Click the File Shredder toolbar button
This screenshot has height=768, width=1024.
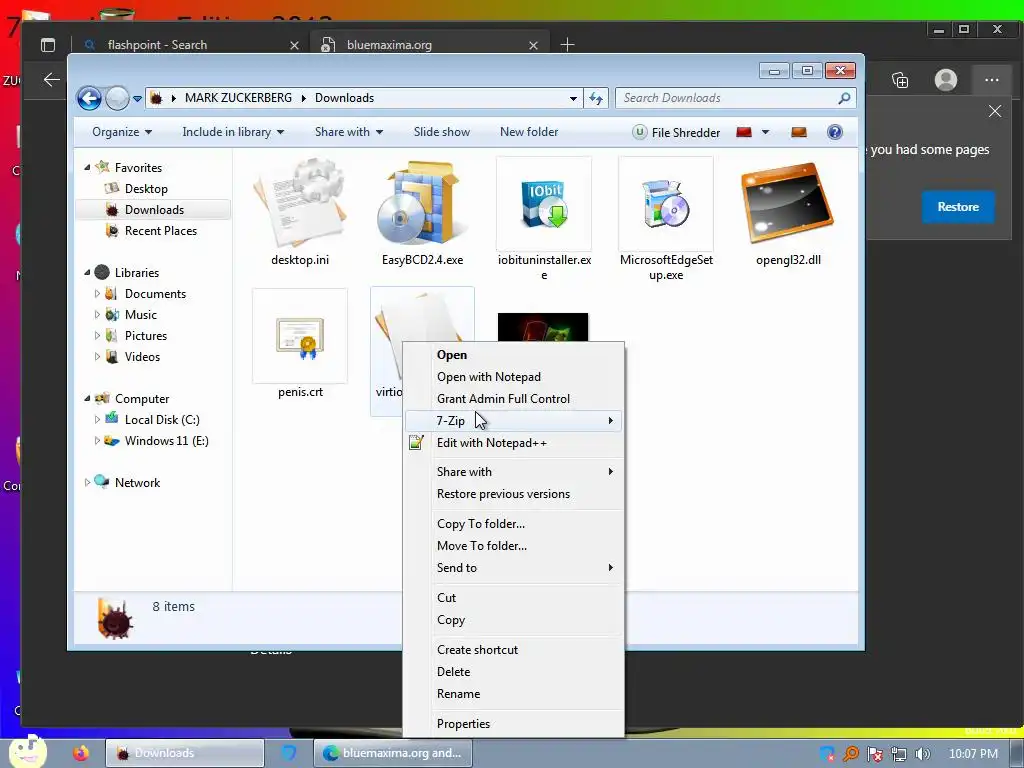click(676, 133)
